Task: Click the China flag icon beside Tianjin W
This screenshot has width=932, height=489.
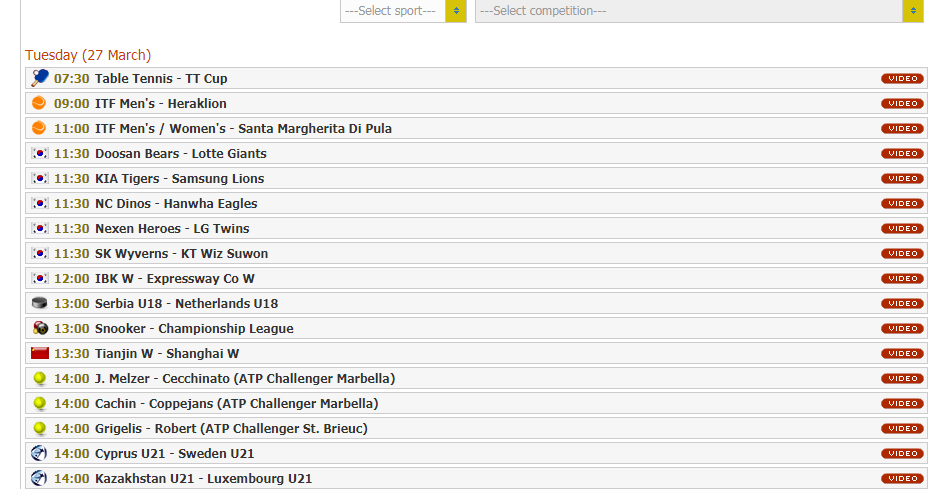Action: click(40, 353)
